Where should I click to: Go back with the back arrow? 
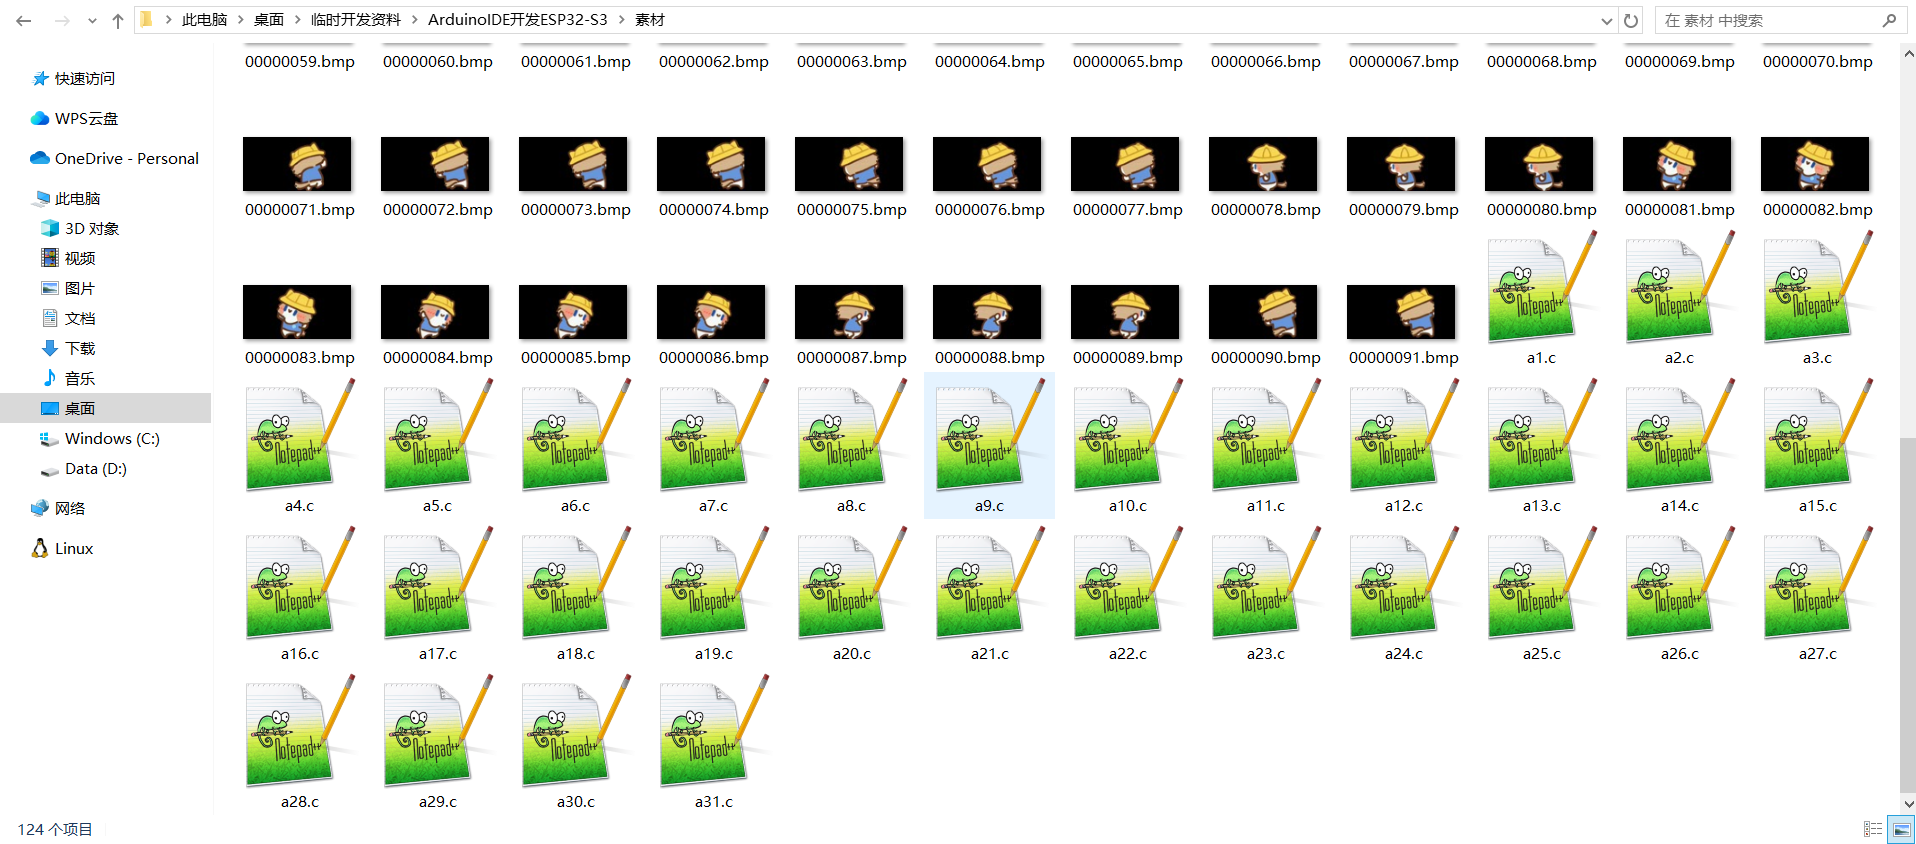(24, 20)
